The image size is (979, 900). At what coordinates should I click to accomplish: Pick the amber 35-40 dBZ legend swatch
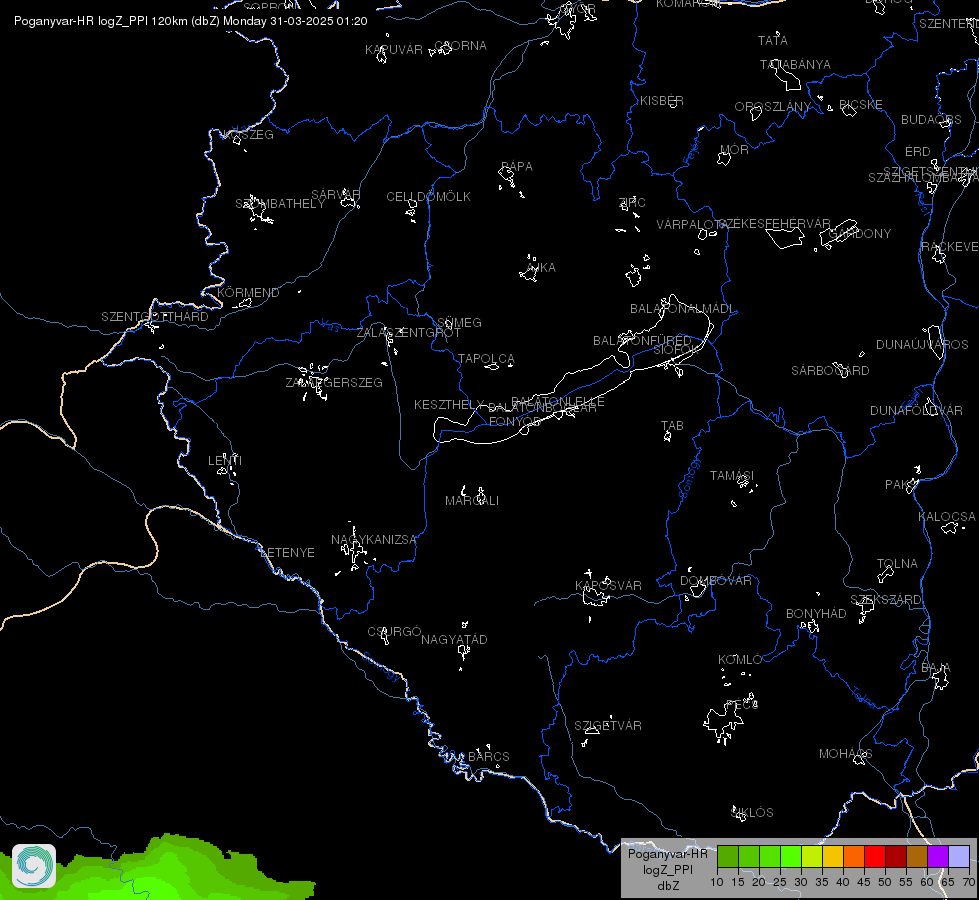point(833,857)
